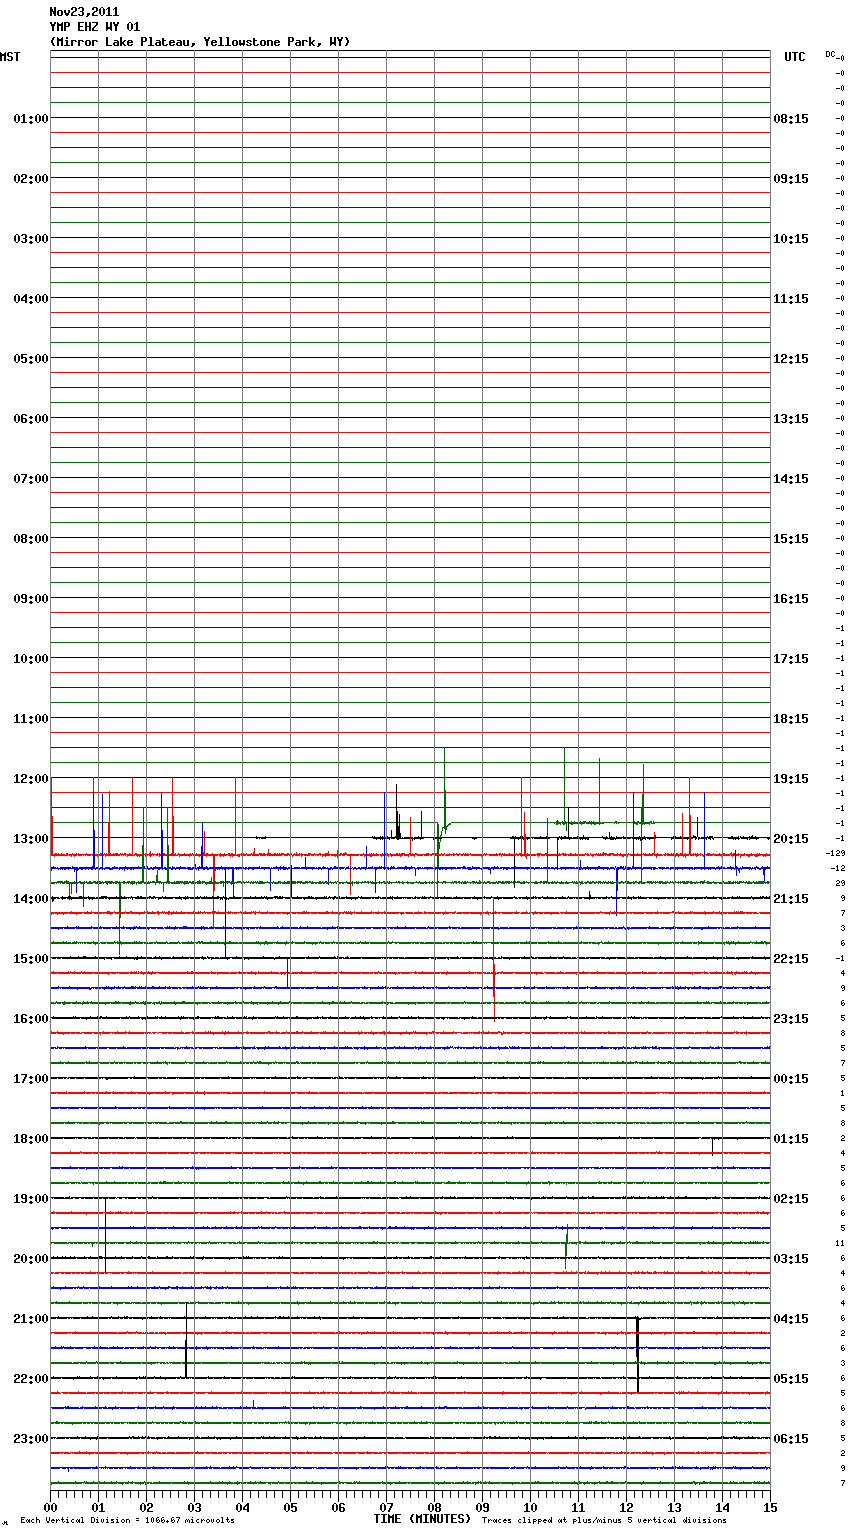
Task: Select the MST time label "05:00"
Action: (31, 359)
